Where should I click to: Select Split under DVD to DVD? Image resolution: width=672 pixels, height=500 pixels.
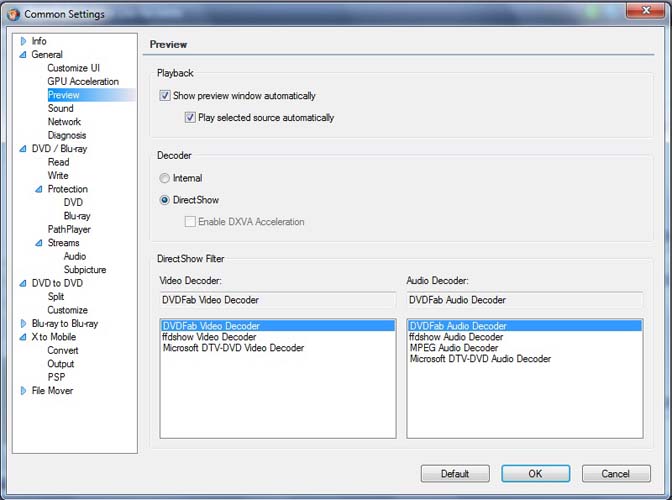click(56, 296)
